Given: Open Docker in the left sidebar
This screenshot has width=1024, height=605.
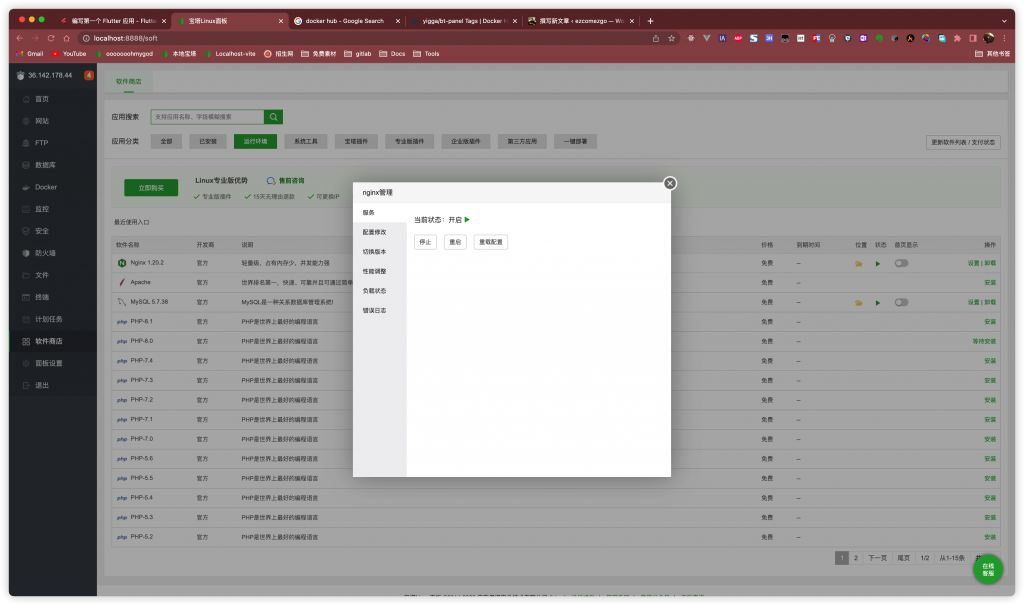Looking at the screenshot, I should (46, 187).
